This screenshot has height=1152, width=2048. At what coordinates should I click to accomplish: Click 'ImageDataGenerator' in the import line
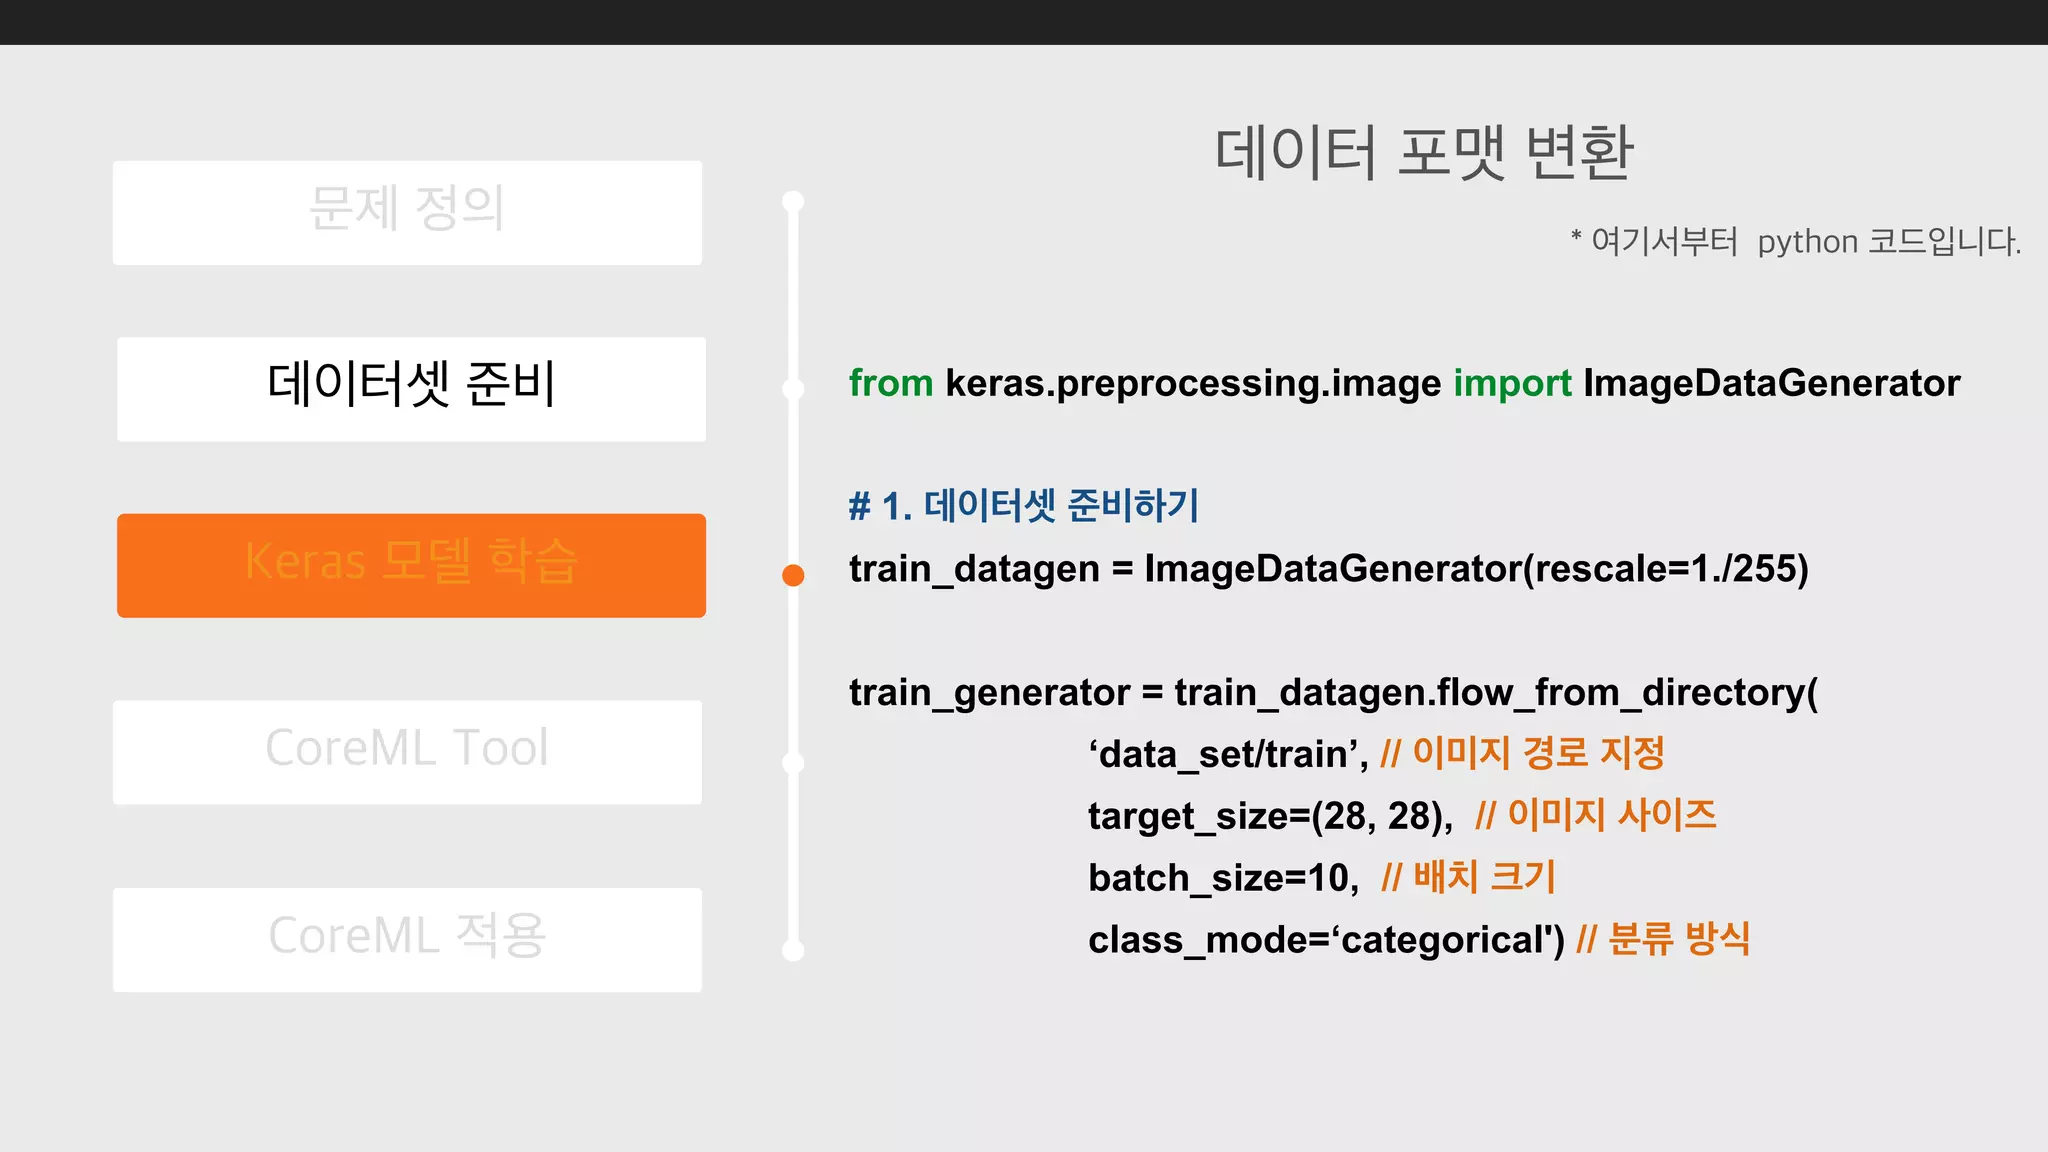point(1772,383)
